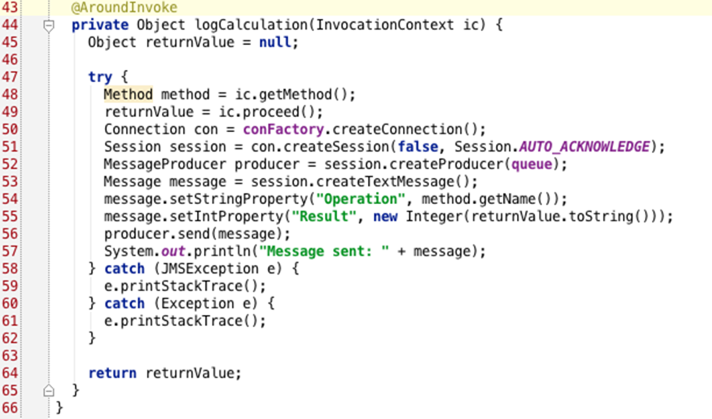Screen dimensions: 712x419
Task: Click line number 57 in the gutter
Action: 15,252
